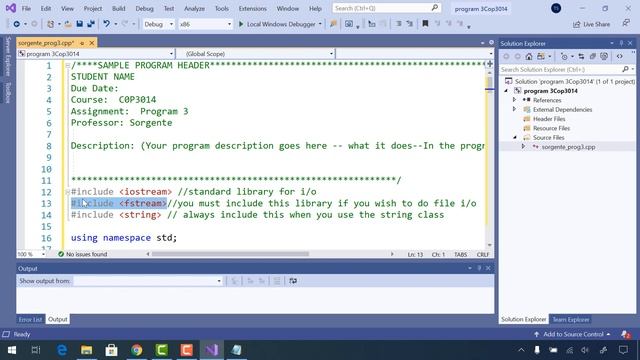Select Header Files in Solution Explorer

(549, 119)
